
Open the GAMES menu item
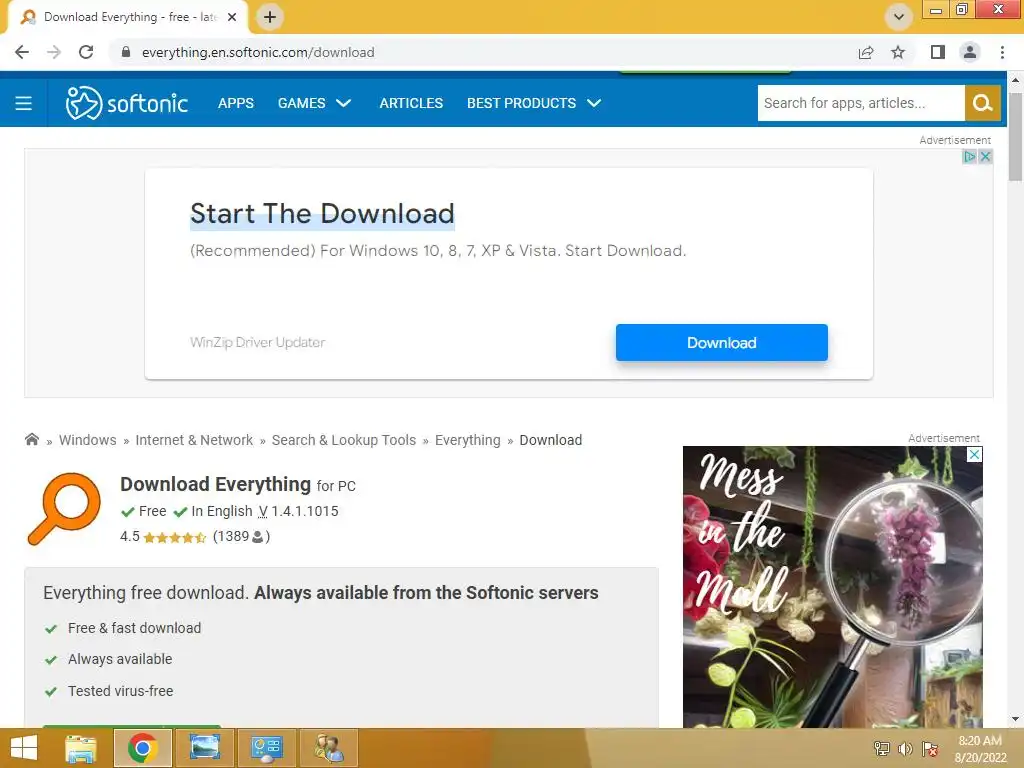coord(302,103)
